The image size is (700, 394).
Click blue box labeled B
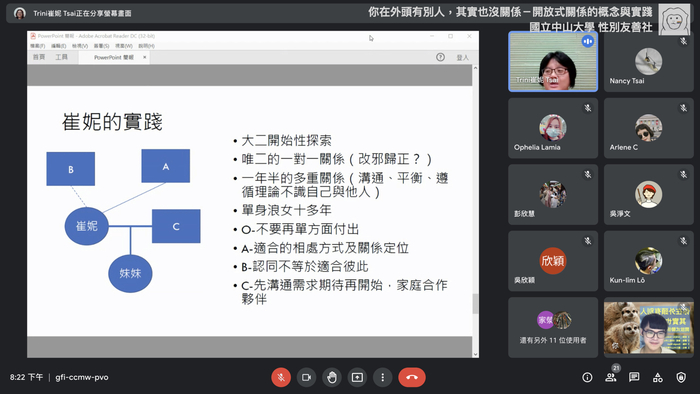(71, 169)
